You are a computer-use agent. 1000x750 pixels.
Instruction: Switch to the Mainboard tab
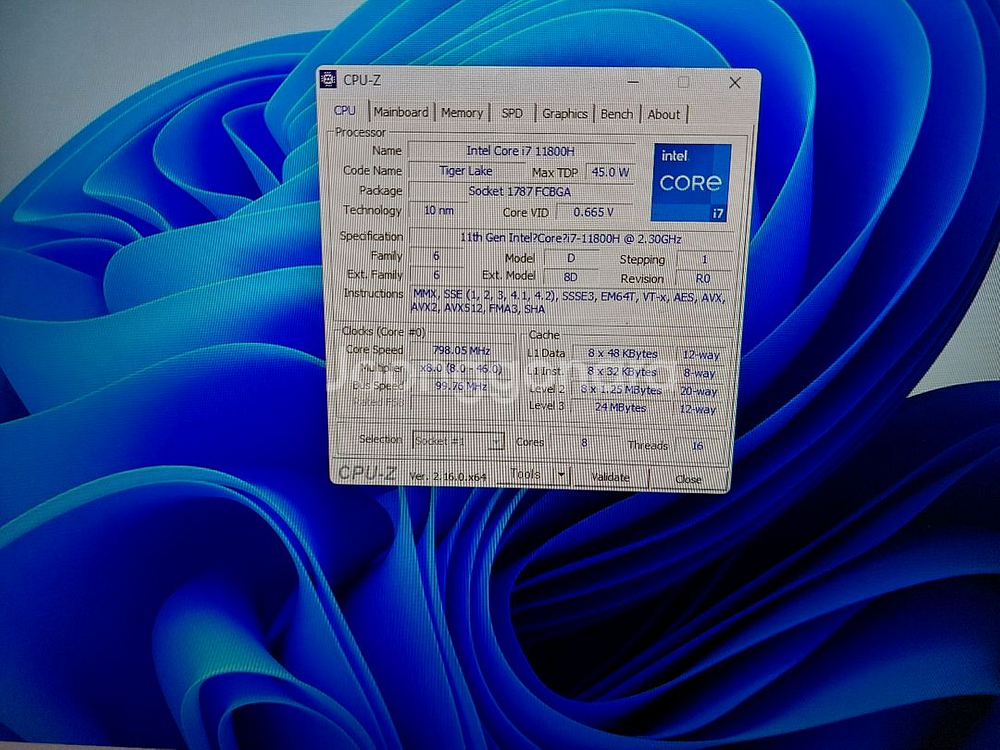(400, 113)
